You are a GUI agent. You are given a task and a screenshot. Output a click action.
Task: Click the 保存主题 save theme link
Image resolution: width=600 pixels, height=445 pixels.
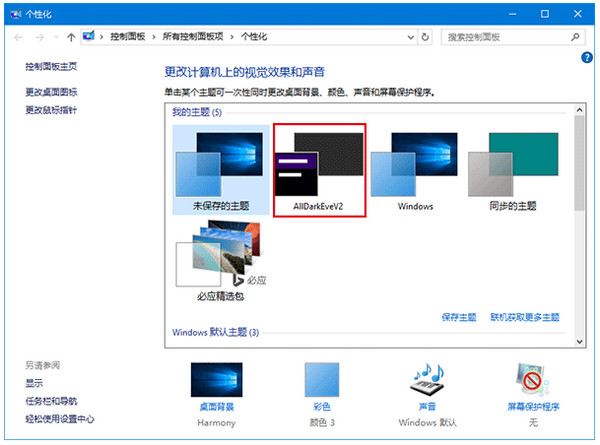[458, 317]
